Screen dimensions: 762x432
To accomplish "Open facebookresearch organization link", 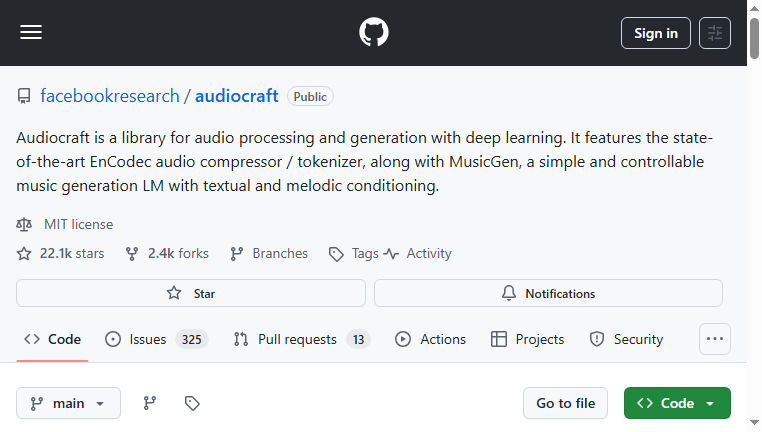I will 110,96.
